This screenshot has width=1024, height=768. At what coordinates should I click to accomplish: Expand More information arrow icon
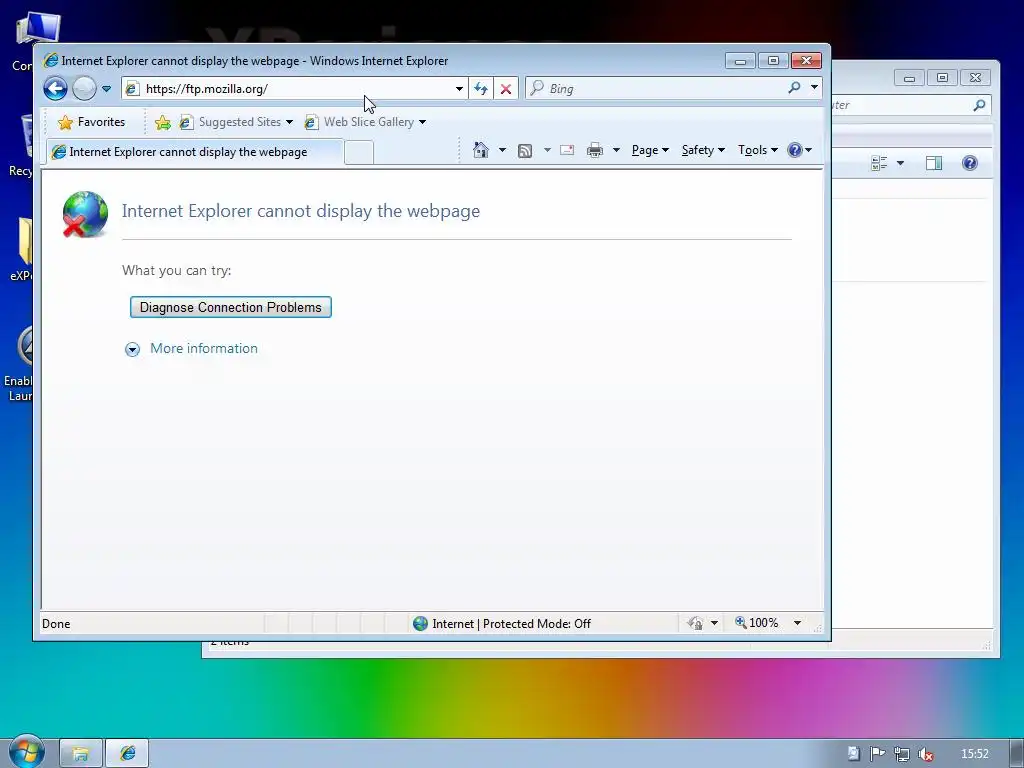[132, 349]
